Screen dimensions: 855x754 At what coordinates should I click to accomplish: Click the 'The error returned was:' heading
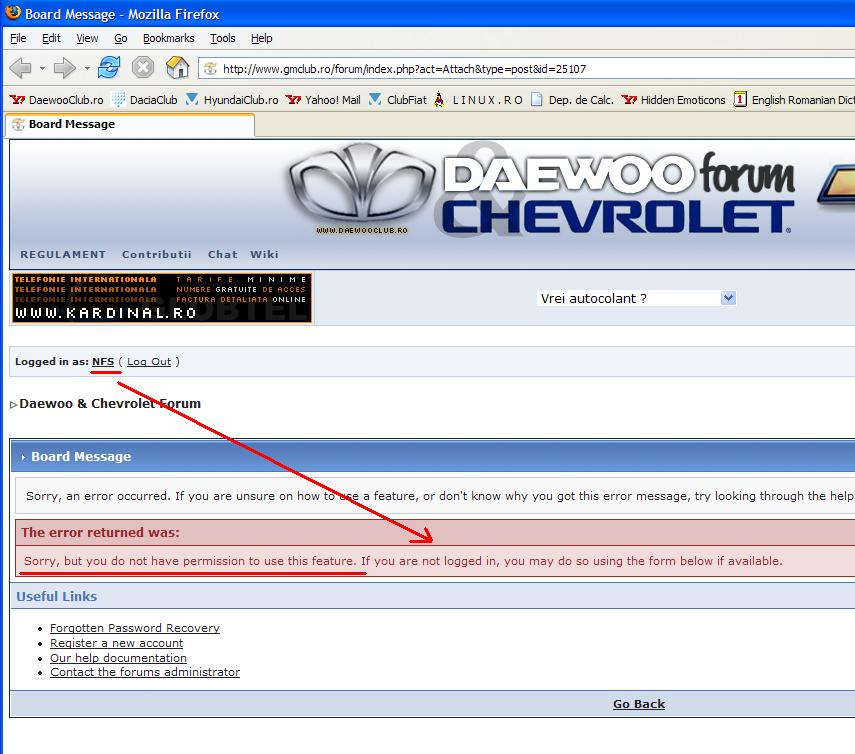pyautogui.click(x=100, y=533)
